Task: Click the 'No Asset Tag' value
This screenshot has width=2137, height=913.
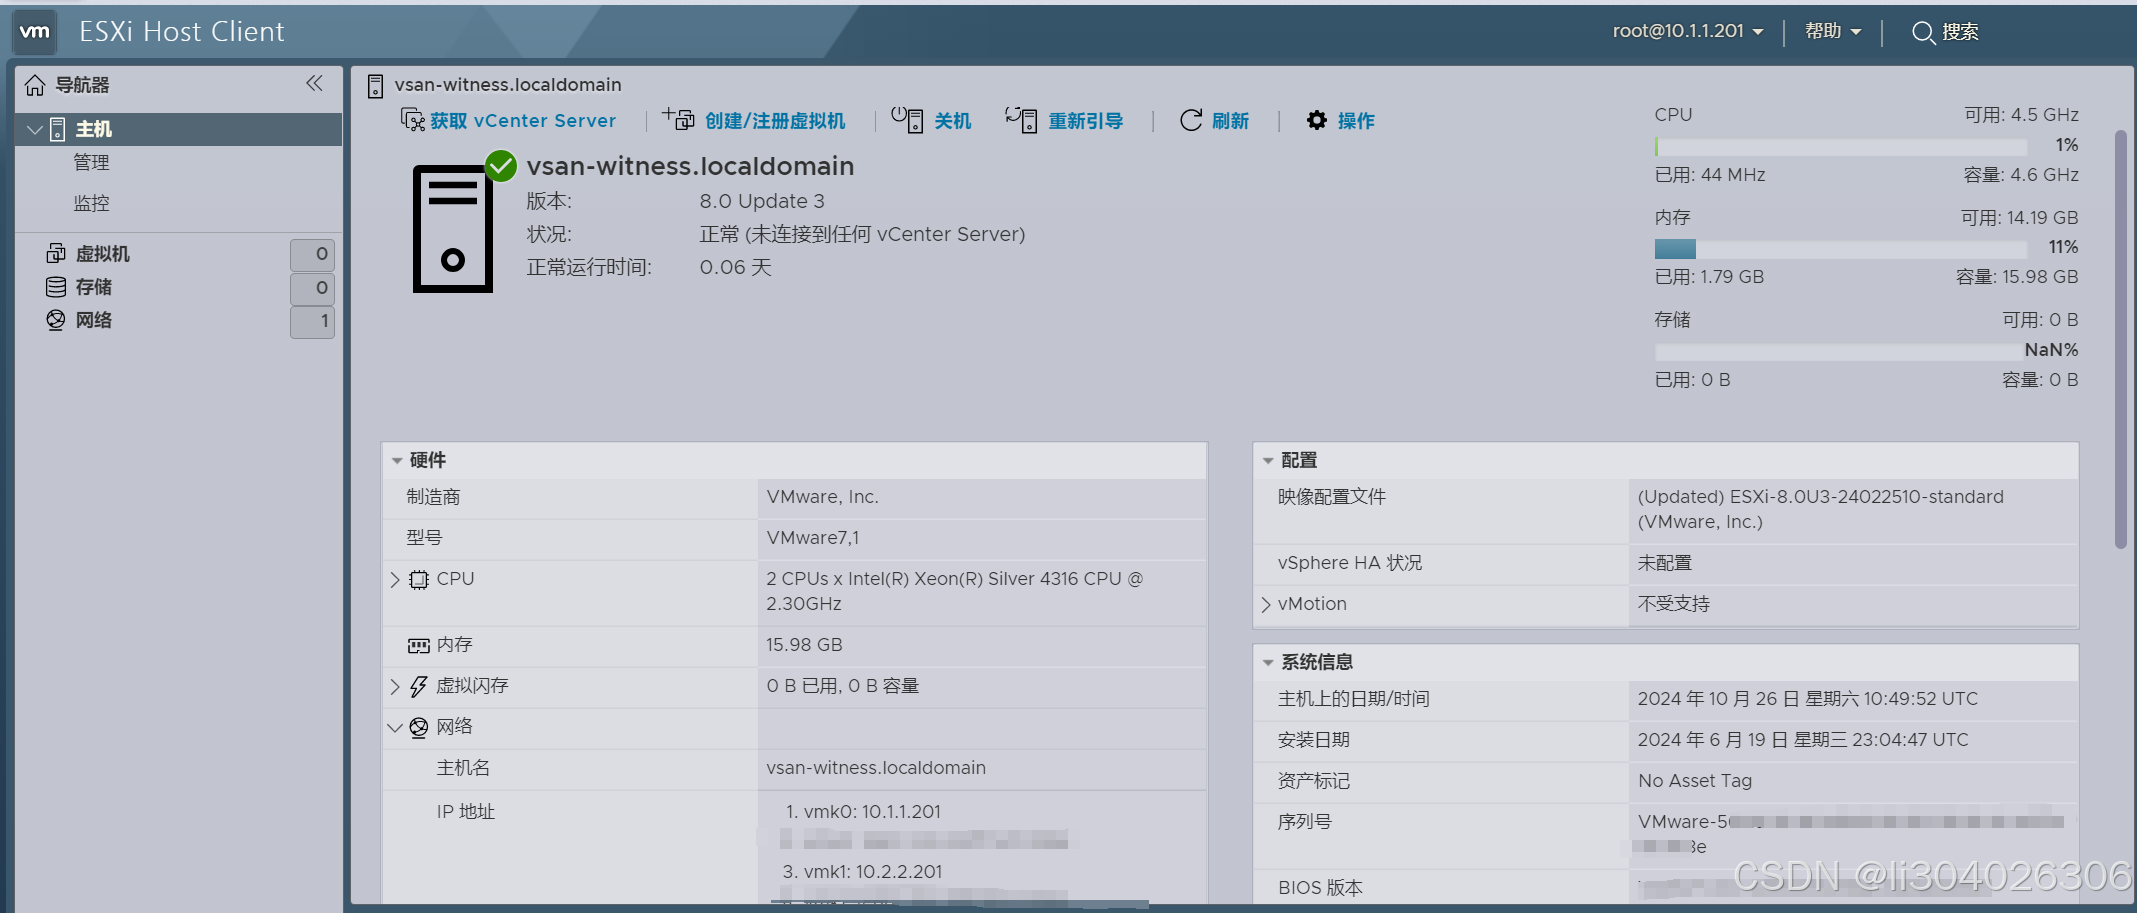Action: [x=1695, y=781]
